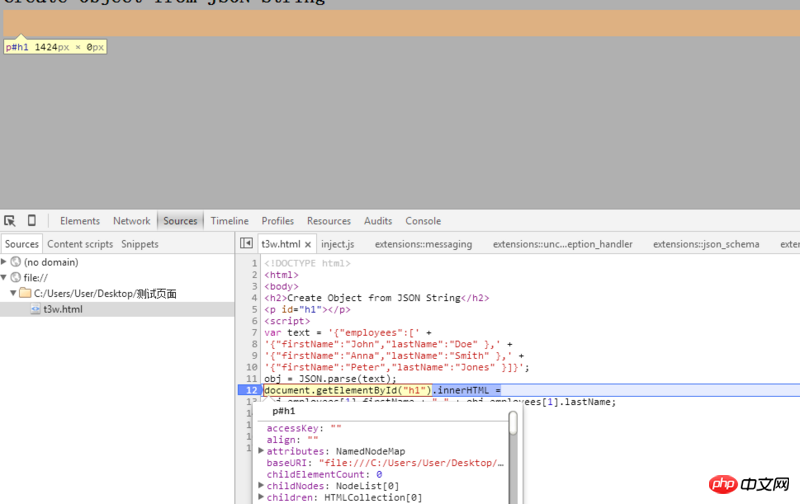Click the Desktop folder icon in tree

pos(25,293)
